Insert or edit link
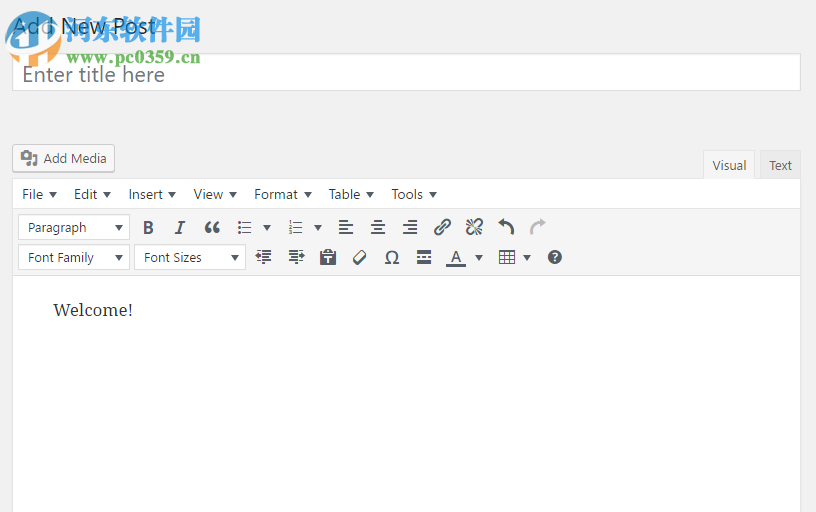The height and width of the screenshot is (512, 816). pos(442,227)
